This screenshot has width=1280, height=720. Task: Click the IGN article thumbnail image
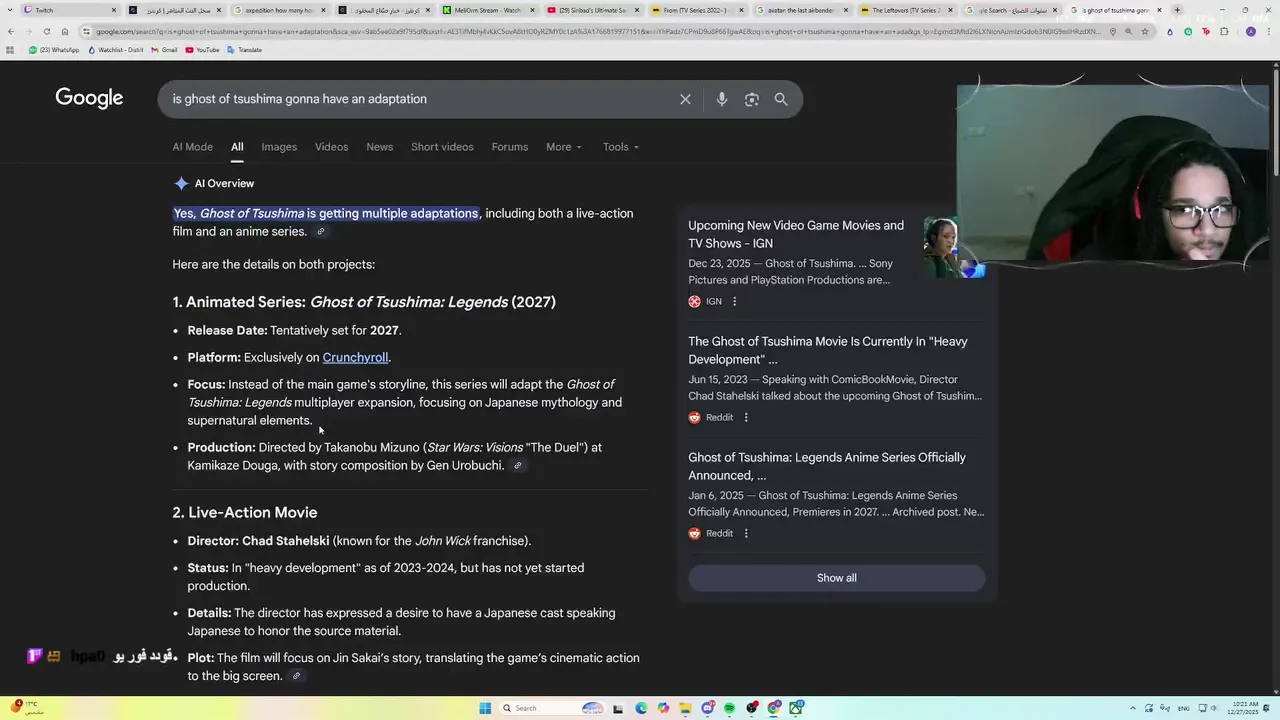pos(954,247)
